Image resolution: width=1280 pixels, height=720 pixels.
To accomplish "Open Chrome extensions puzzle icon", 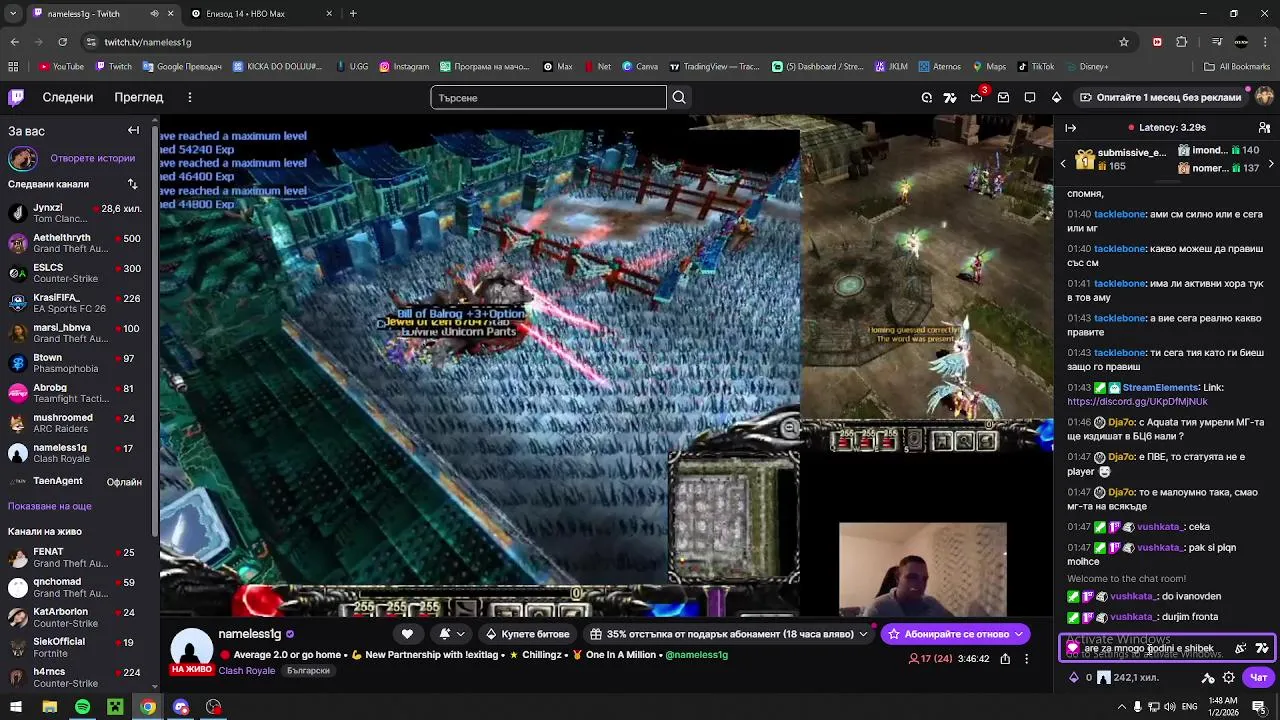I will tap(1182, 42).
